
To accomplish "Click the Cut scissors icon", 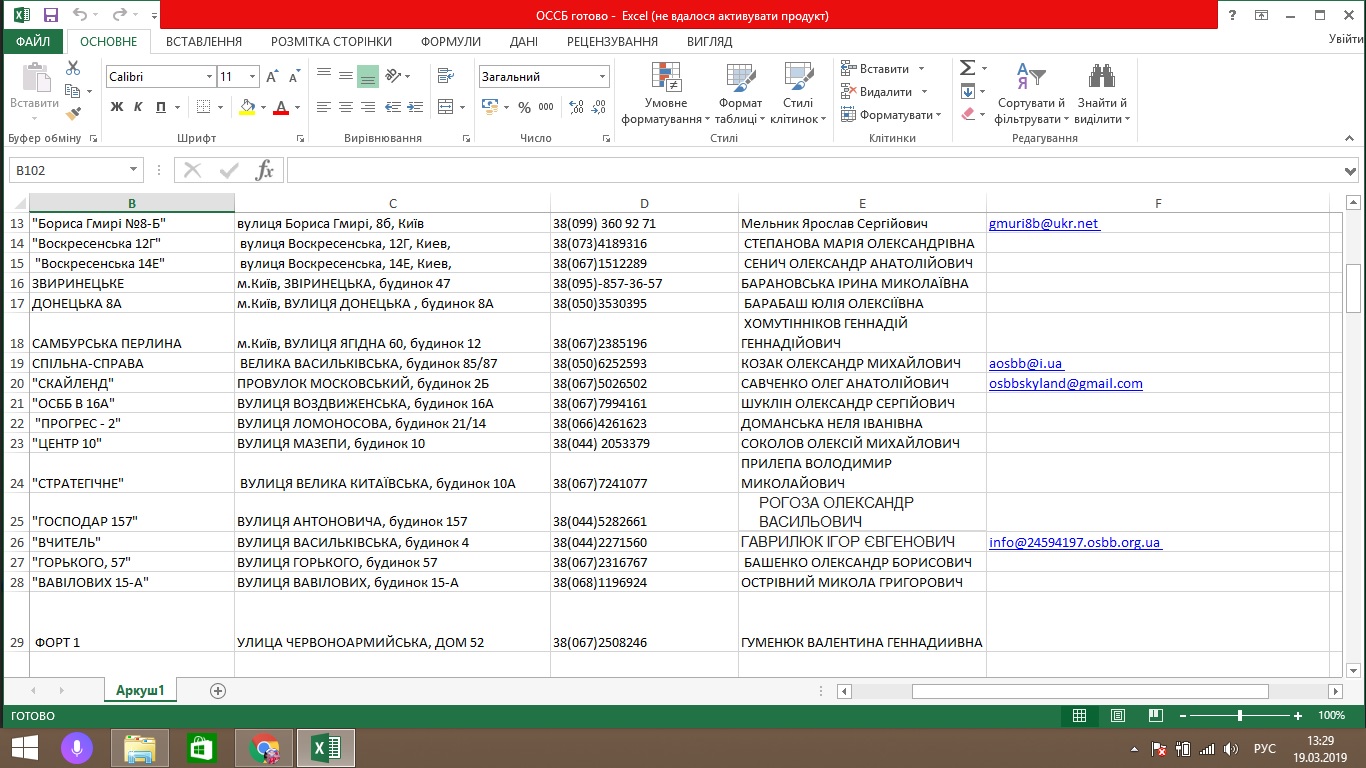I will [x=73, y=68].
